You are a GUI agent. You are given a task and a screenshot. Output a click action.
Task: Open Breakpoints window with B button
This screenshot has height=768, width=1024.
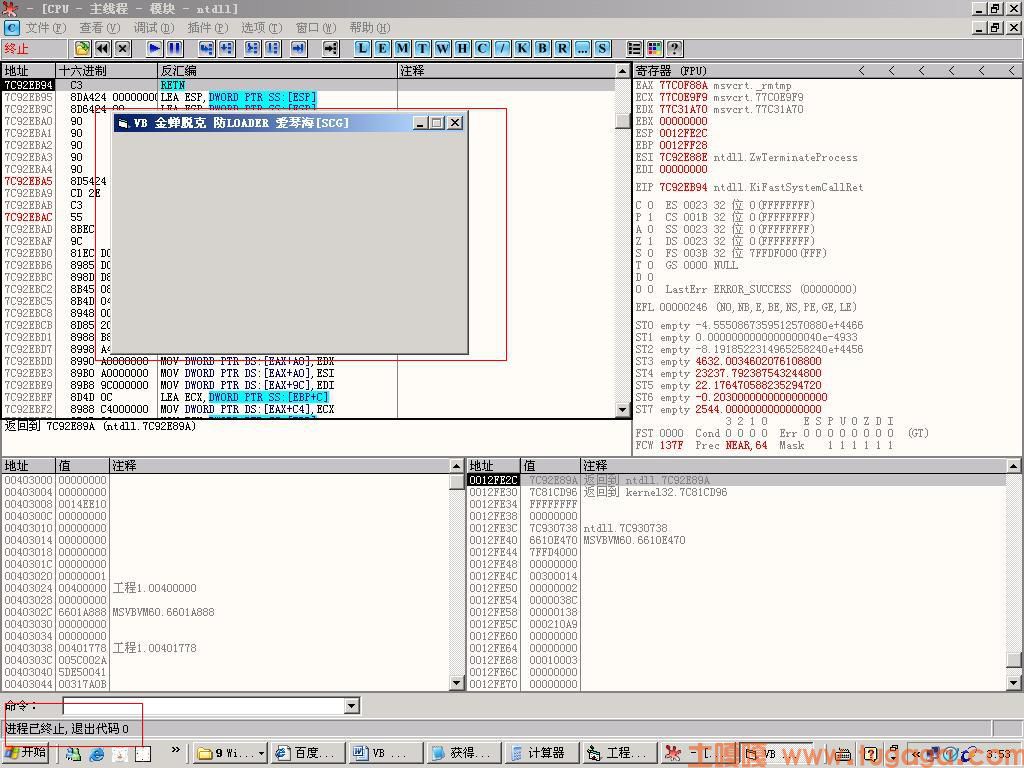[x=543, y=48]
